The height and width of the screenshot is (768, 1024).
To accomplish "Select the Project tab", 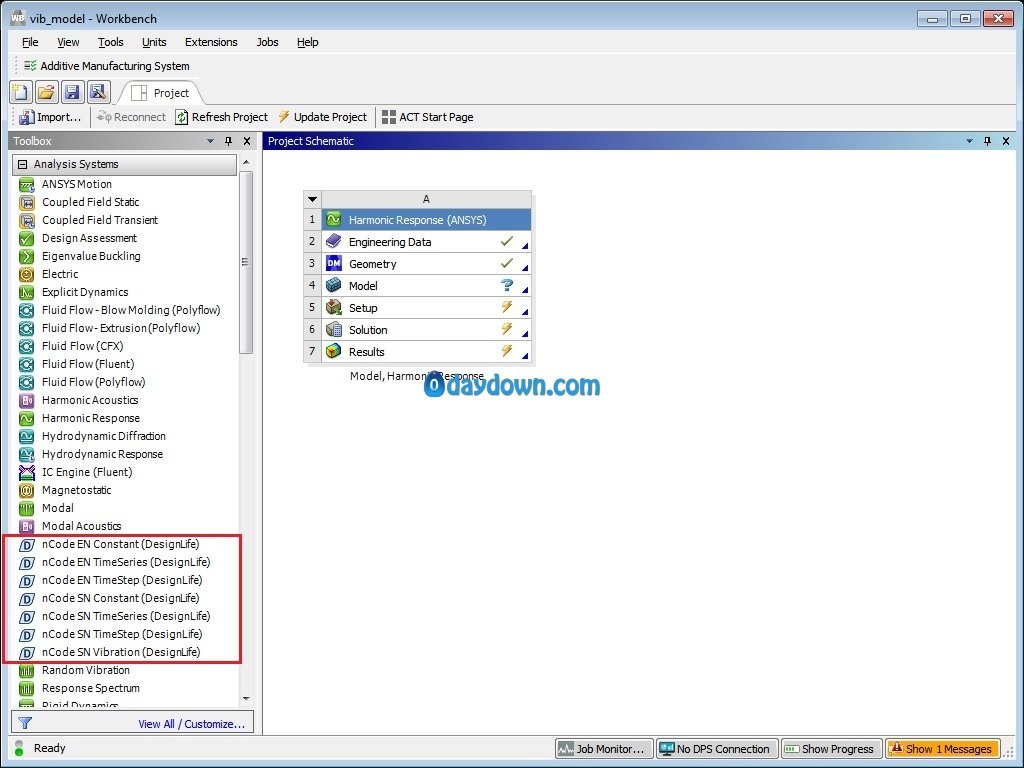I will point(161,93).
